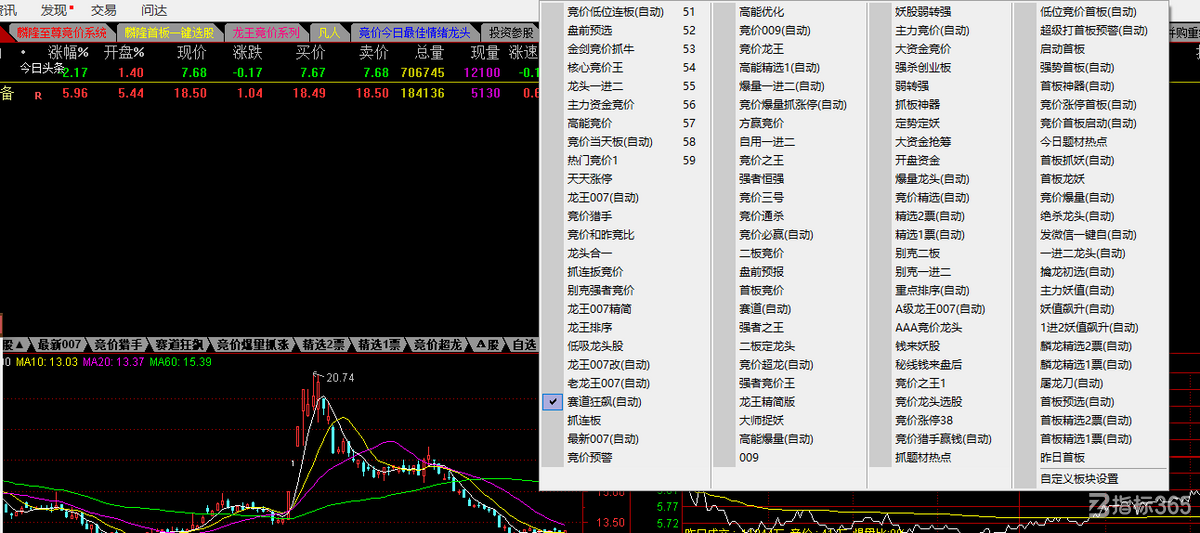1200x533 pixels.
Task: Select 竞价猎手 bottom tab
Action: tap(118, 345)
